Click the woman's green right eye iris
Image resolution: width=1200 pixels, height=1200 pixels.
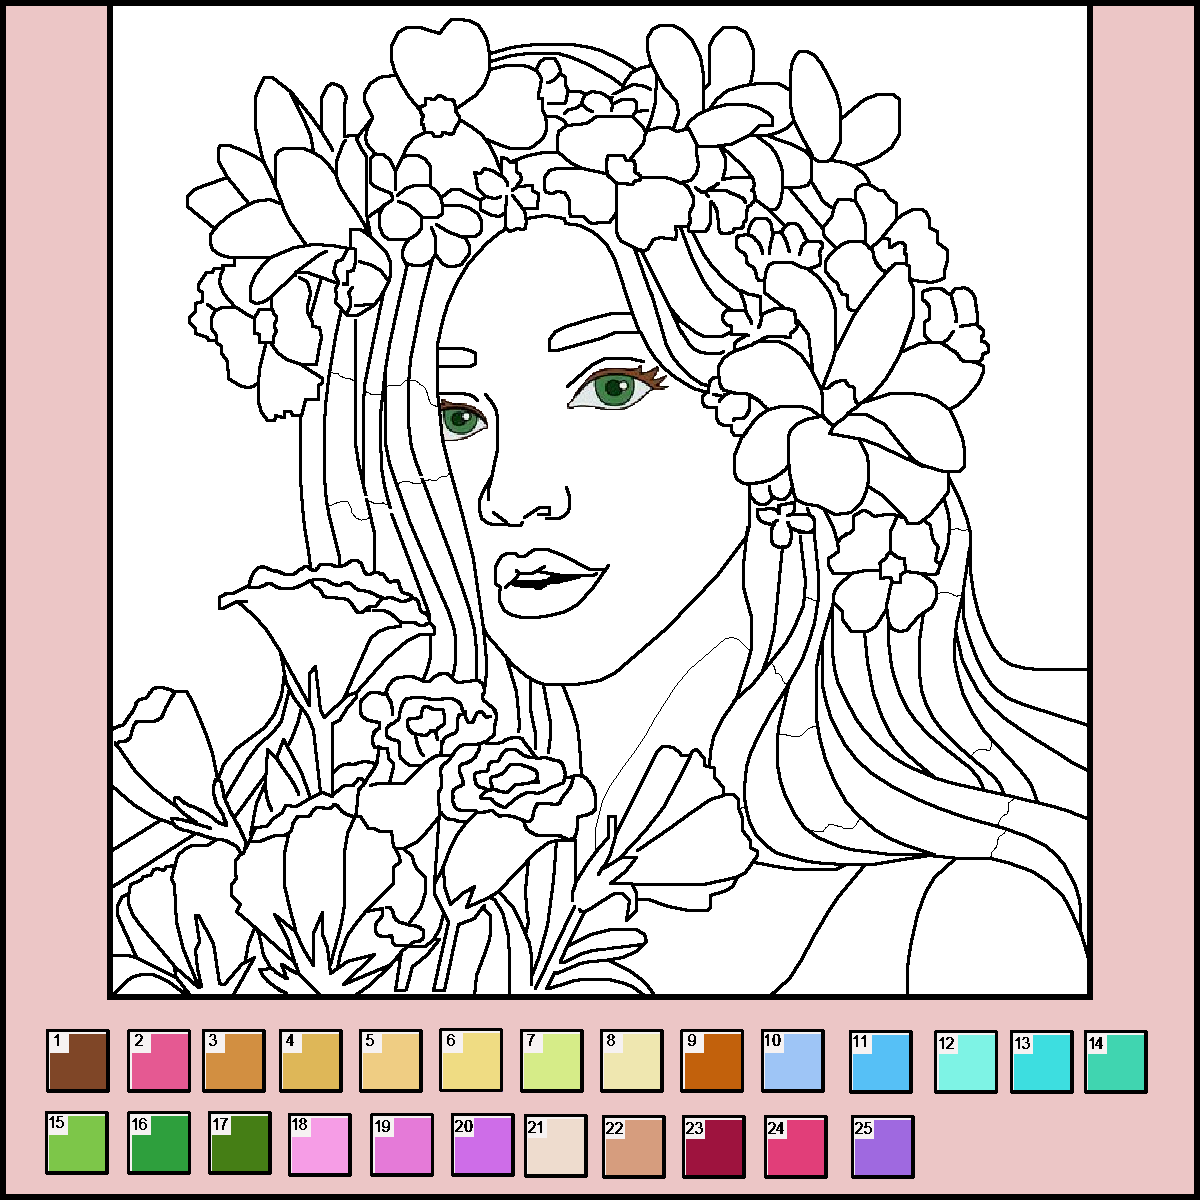[x=613, y=390]
